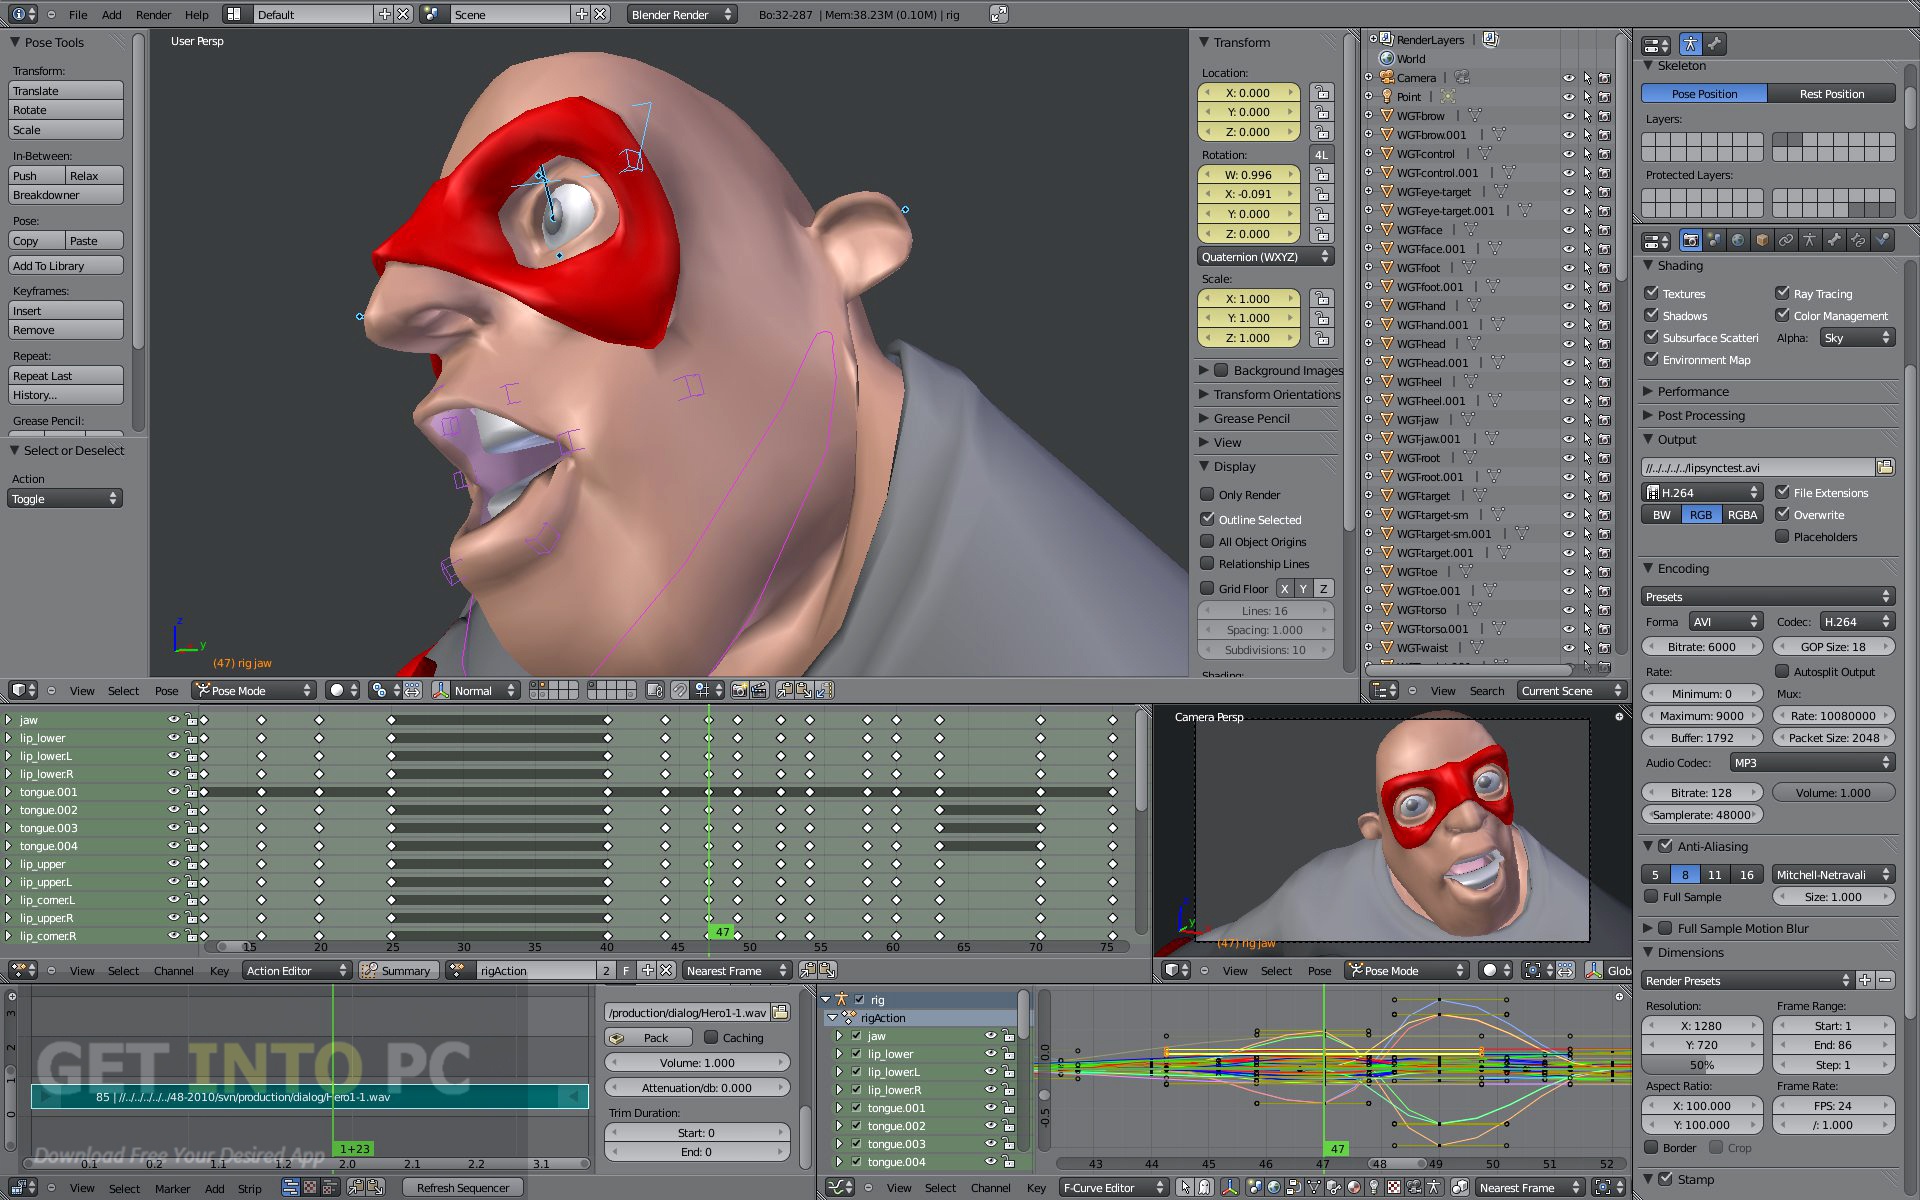
Task: Click the Rest Position button
Action: click(1831, 93)
